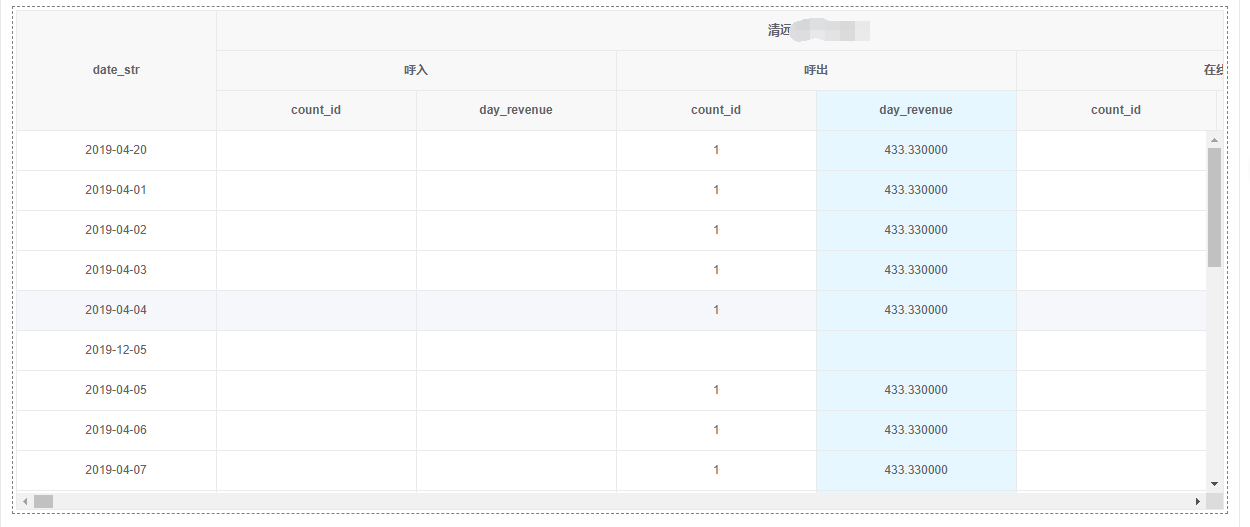Image resolution: width=1250 pixels, height=527 pixels.
Task: Click 433.330000 in the 2019-04-01 row
Action: coord(916,190)
